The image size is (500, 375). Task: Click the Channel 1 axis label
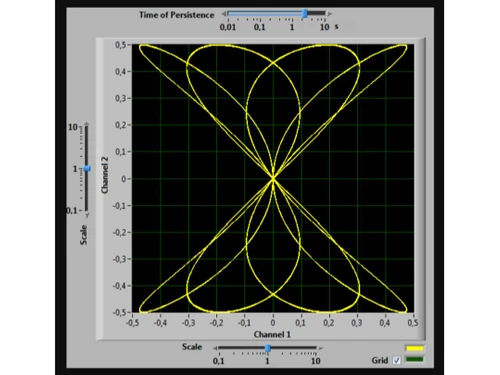click(272, 334)
